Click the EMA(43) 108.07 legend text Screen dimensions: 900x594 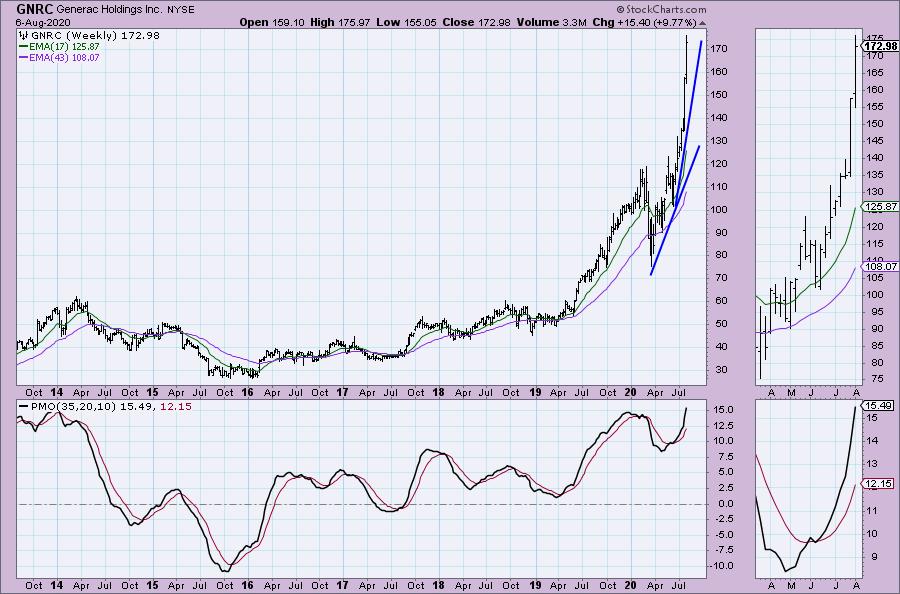pos(64,57)
